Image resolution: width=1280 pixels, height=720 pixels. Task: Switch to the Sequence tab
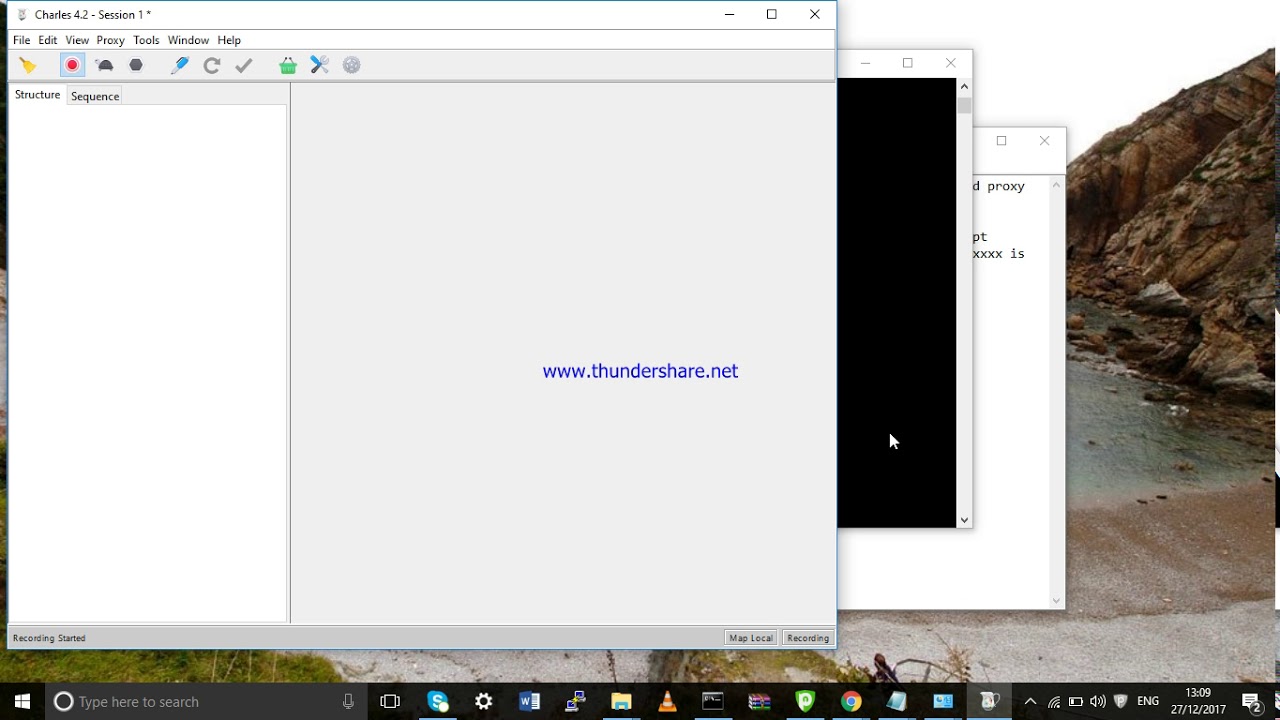[95, 96]
